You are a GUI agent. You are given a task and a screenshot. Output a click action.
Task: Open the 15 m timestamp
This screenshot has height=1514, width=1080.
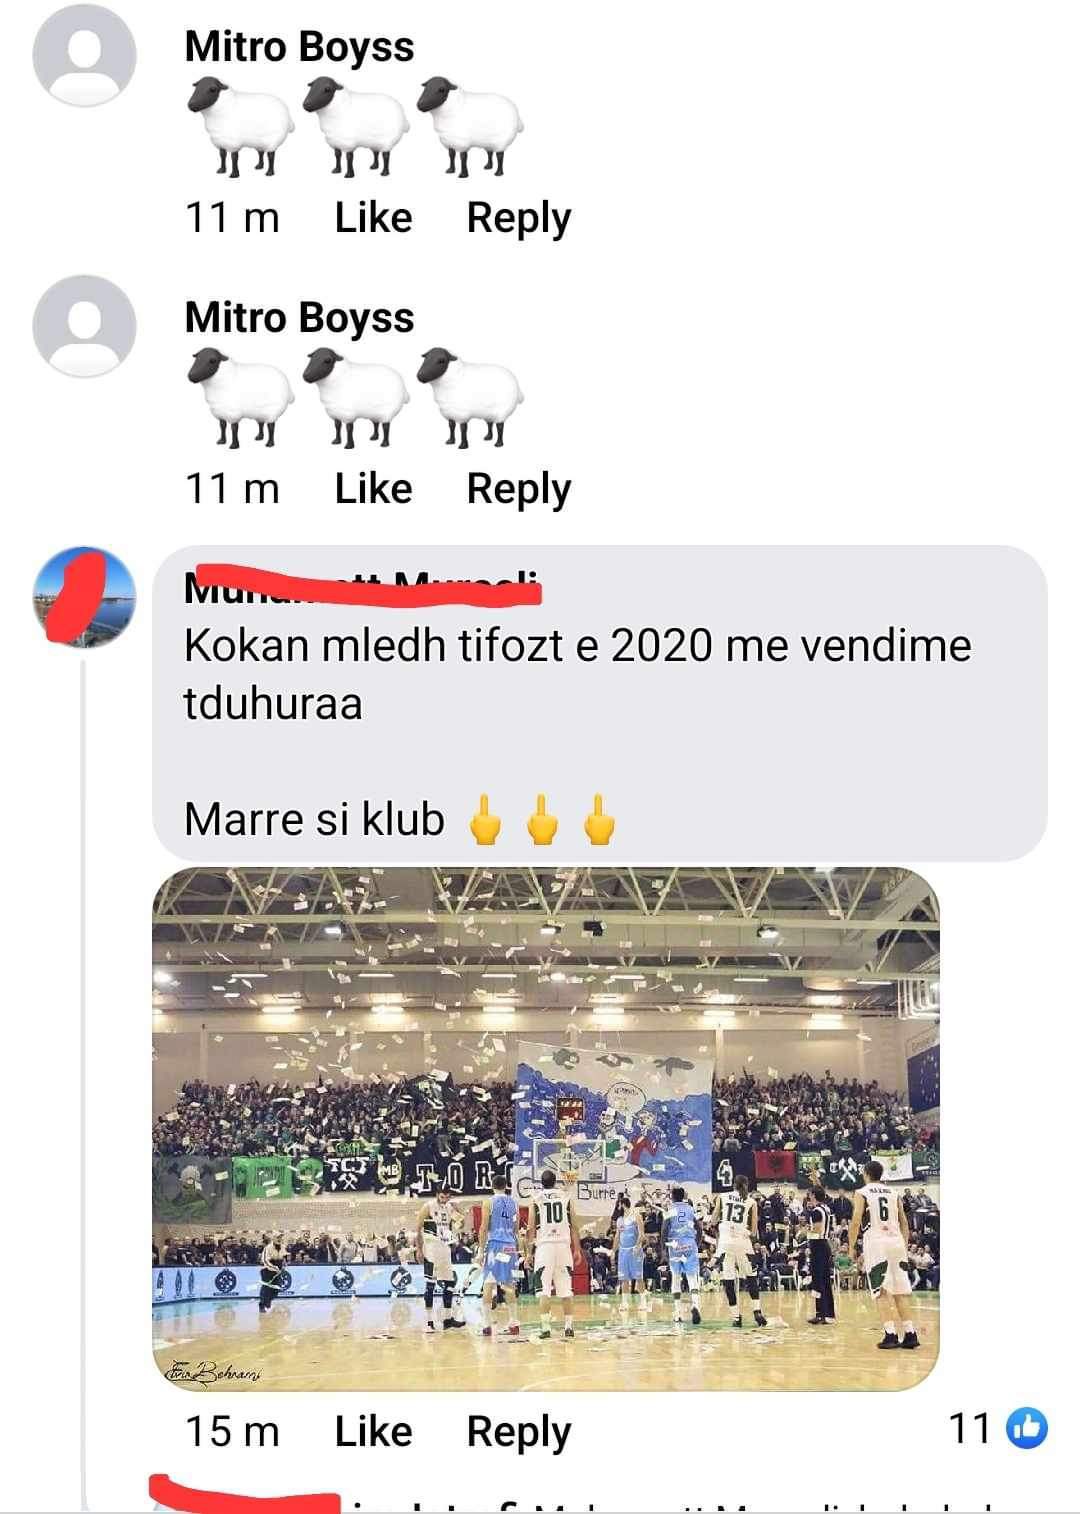pyautogui.click(x=232, y=1431)
